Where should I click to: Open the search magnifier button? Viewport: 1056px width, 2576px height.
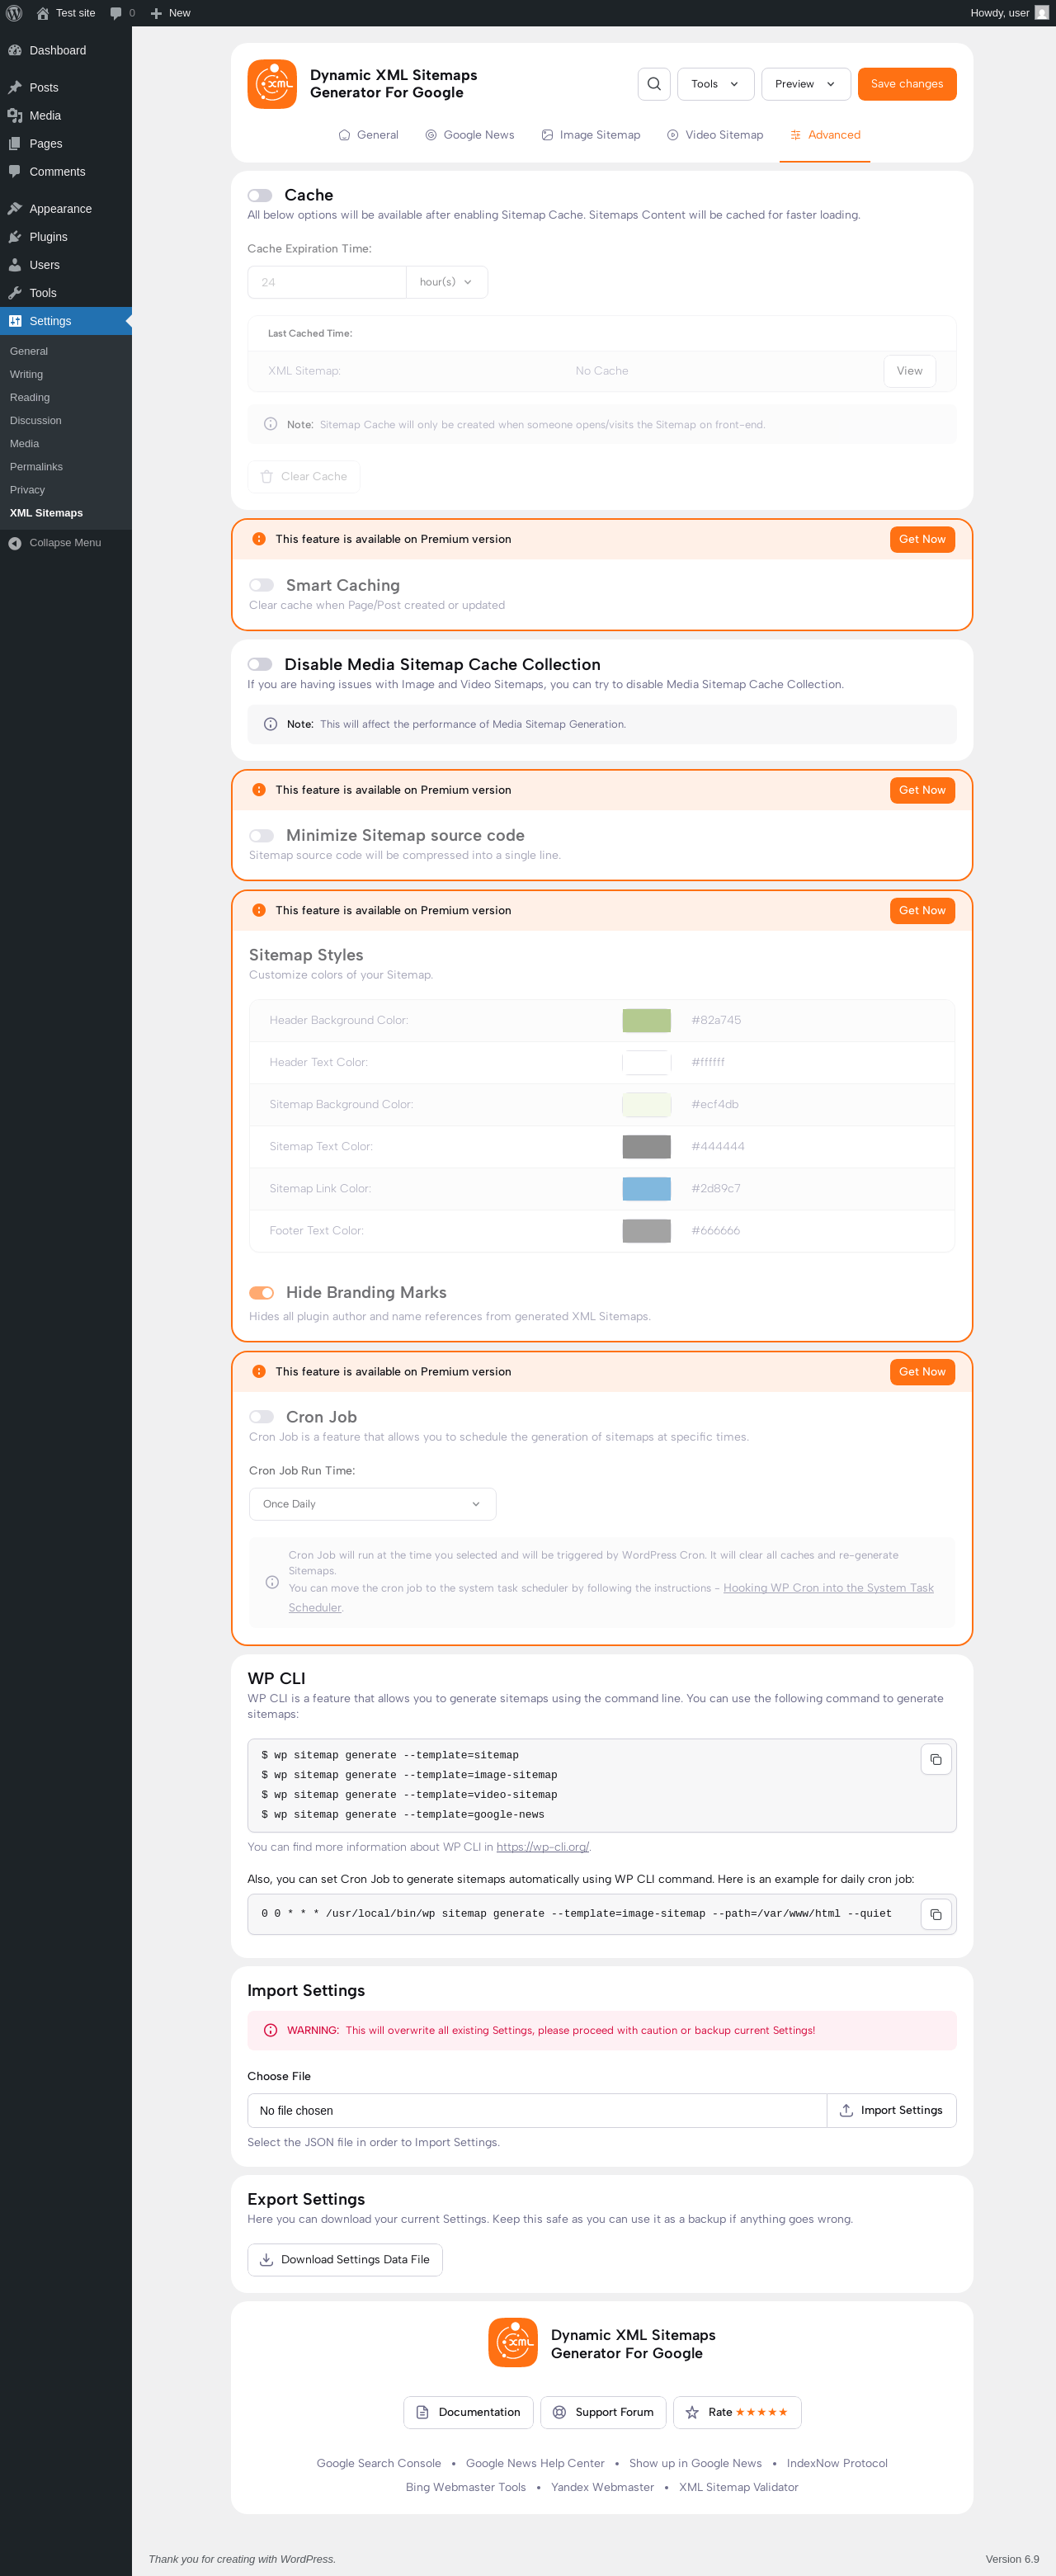(654, 84)
